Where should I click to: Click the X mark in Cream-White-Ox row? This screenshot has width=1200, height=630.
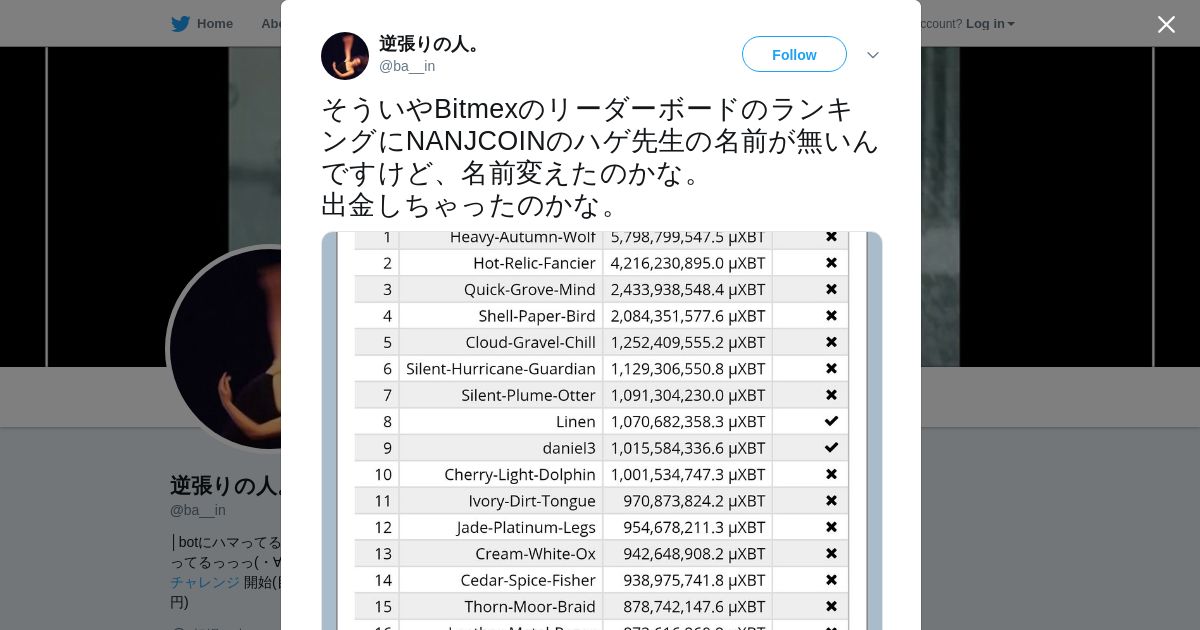(831, 553)
